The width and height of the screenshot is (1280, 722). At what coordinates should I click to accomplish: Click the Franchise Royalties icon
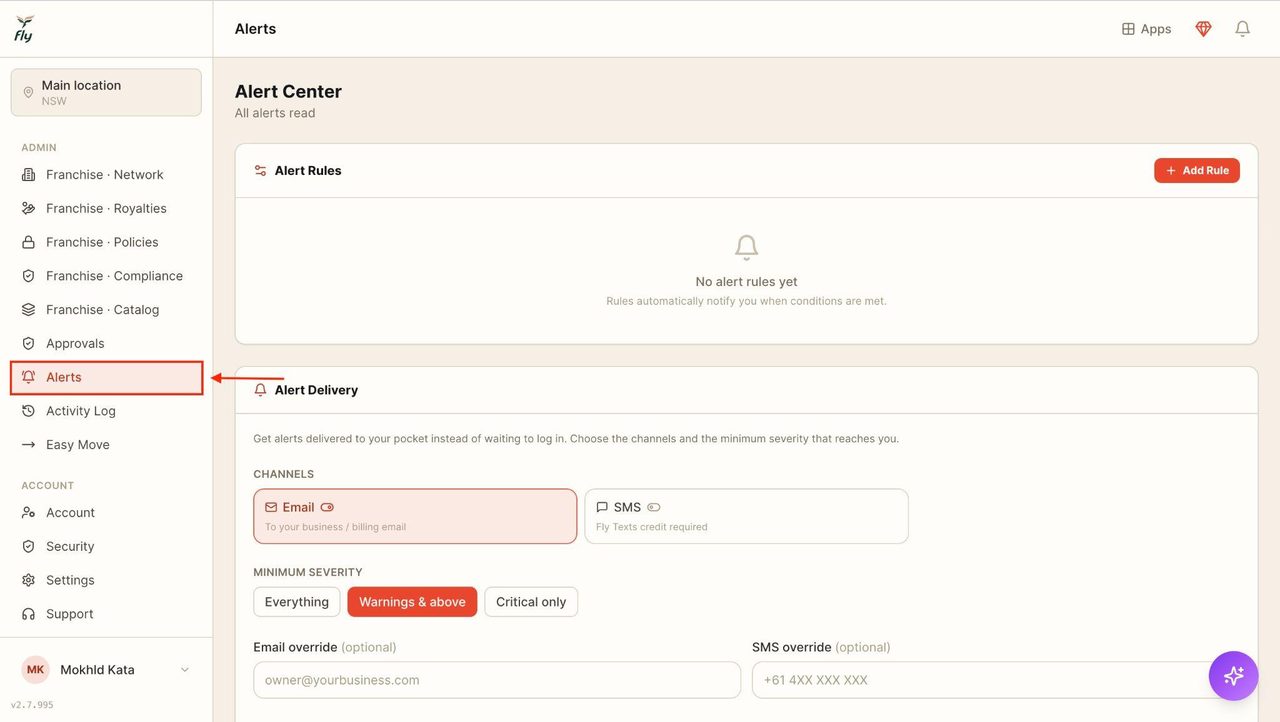[x=28, y=209]
